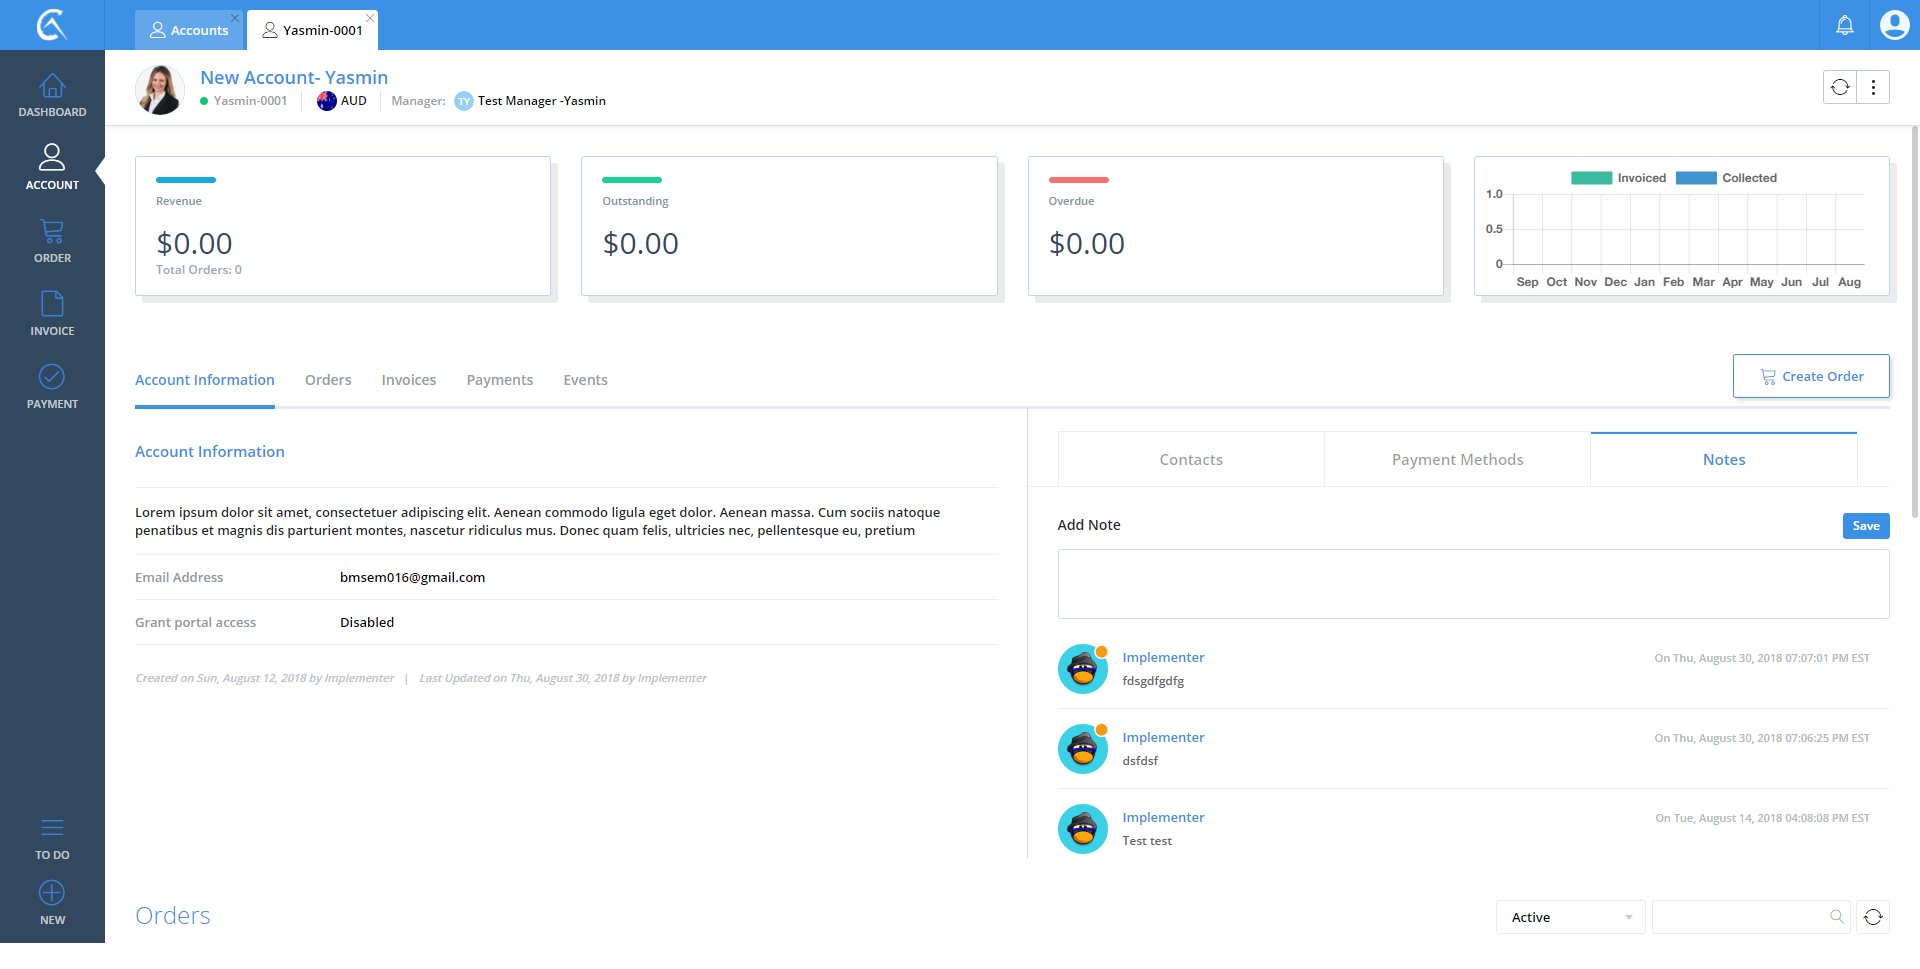Open the three-dot more options menu
The width and height of the screenshot is (1920, 969).
click(x=1873, y=87)
